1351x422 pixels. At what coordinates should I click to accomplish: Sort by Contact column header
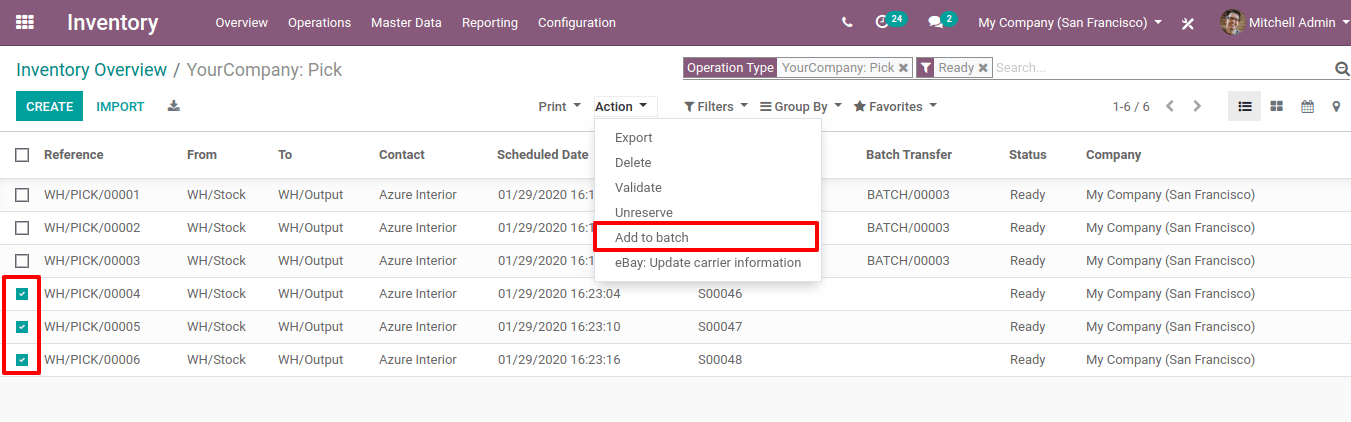402,155
